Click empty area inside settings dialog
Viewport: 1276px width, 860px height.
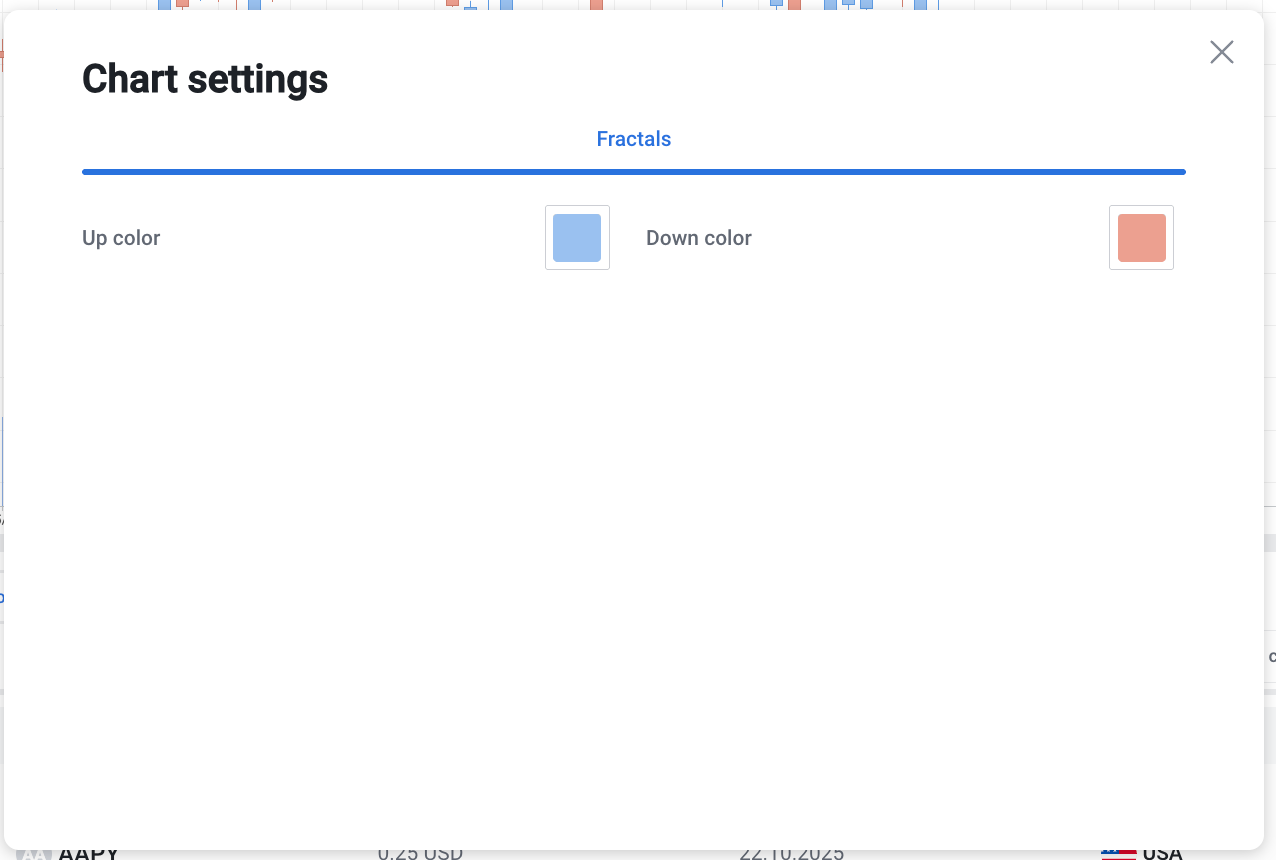point(633,500)
